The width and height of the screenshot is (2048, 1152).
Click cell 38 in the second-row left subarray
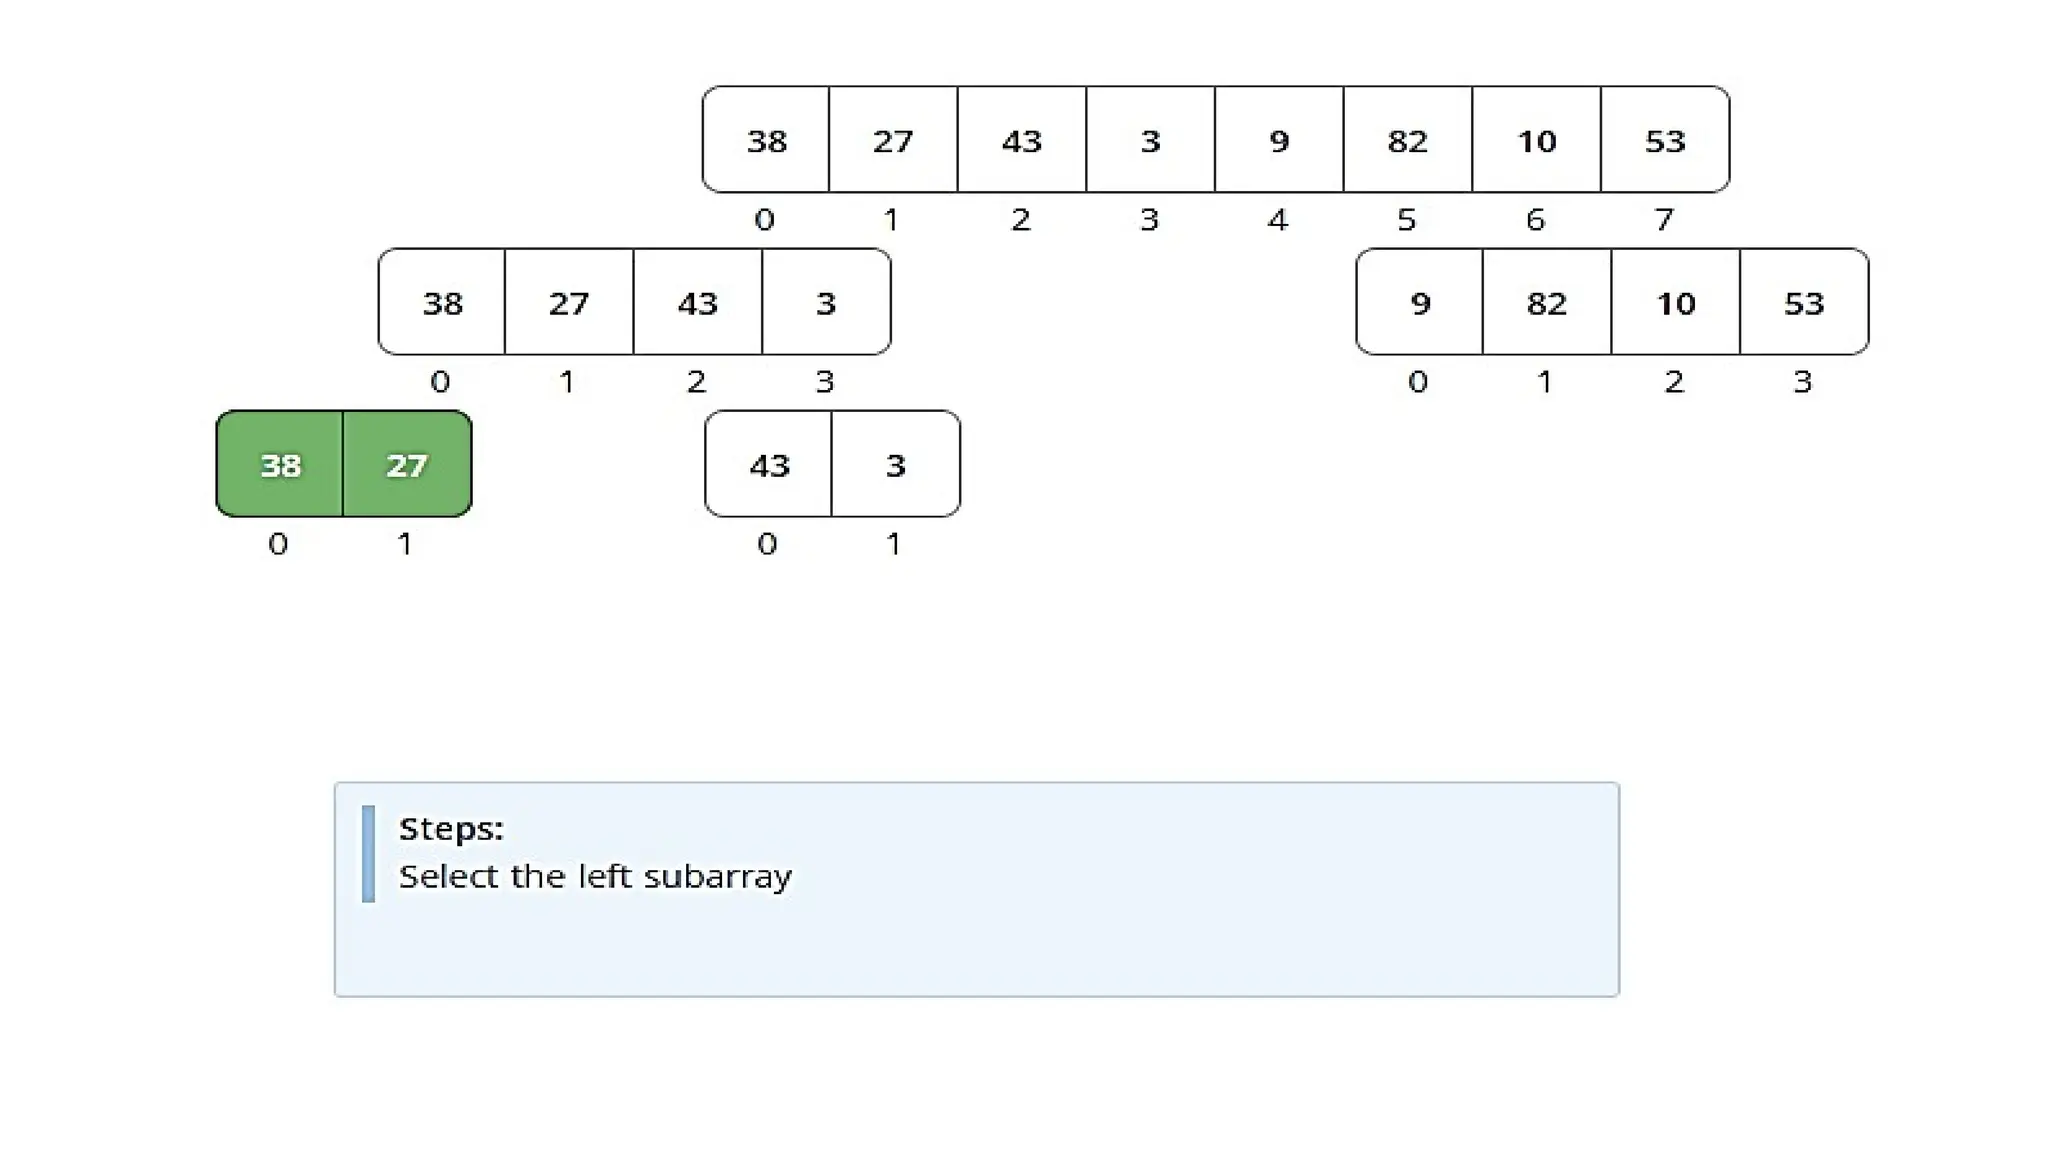click(x=442, y=302)
